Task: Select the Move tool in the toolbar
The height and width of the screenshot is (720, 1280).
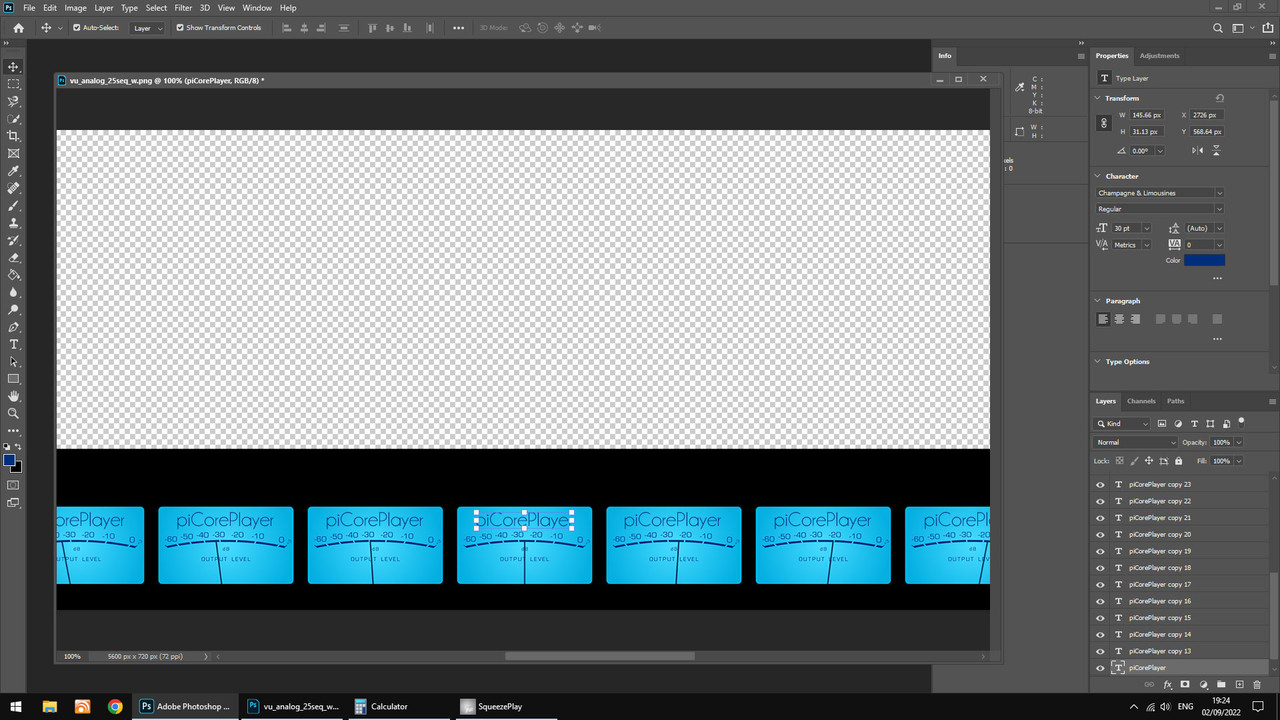Action: (x=14, y=66)
